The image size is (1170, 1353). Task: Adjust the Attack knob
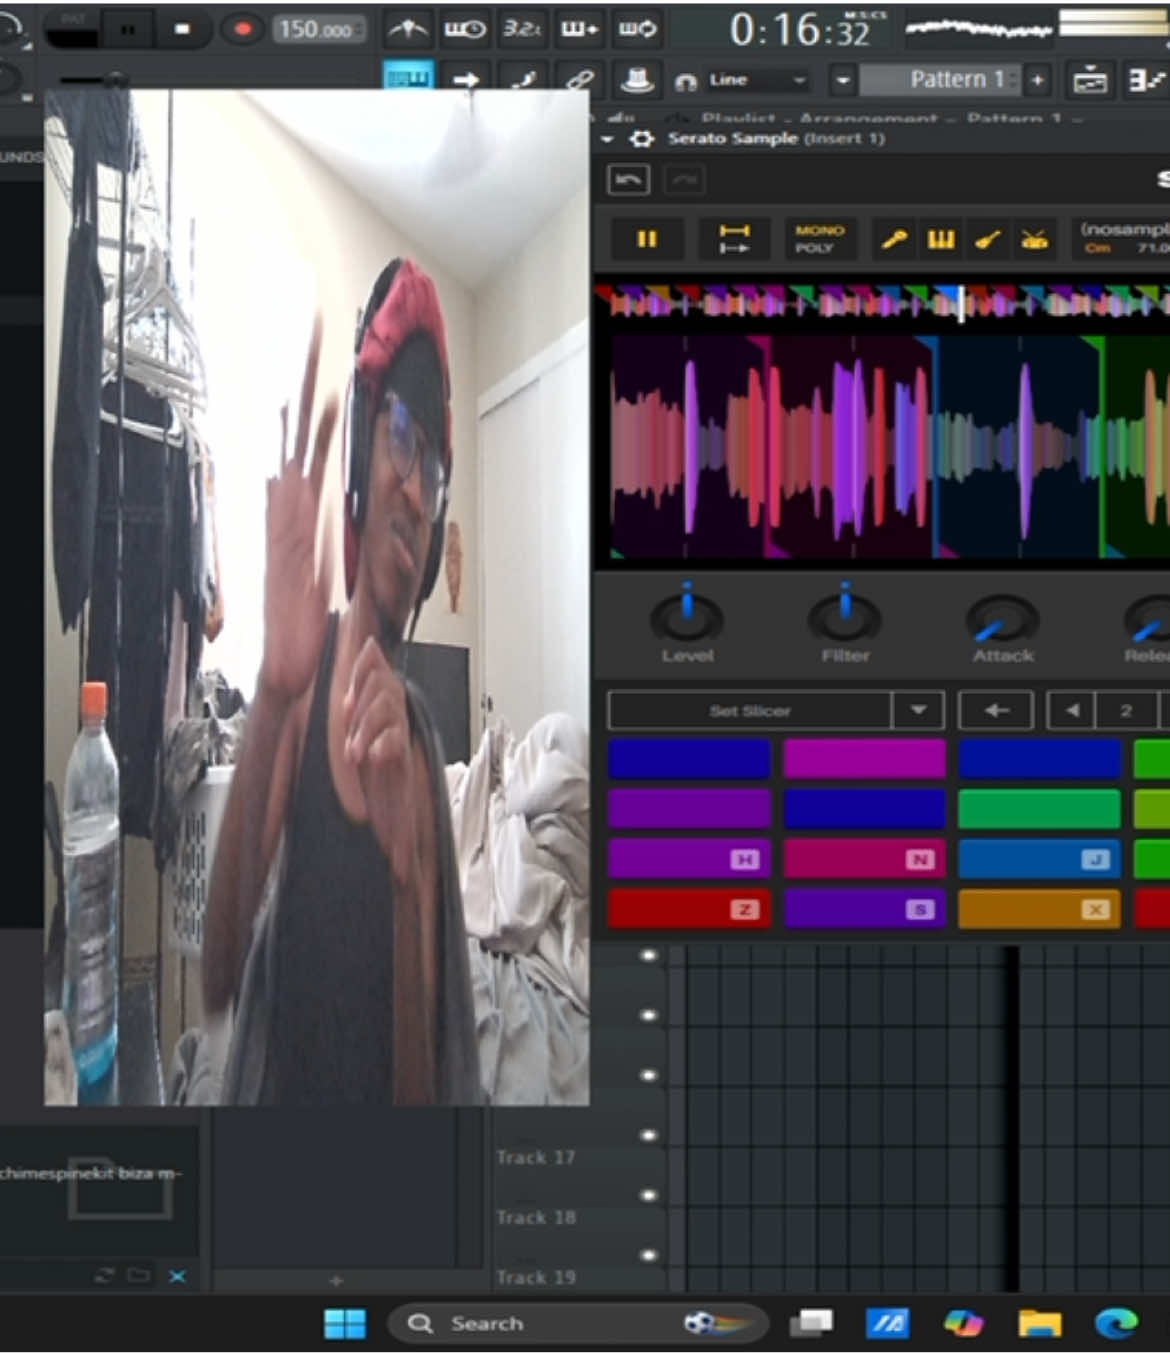pos(1003,619)
